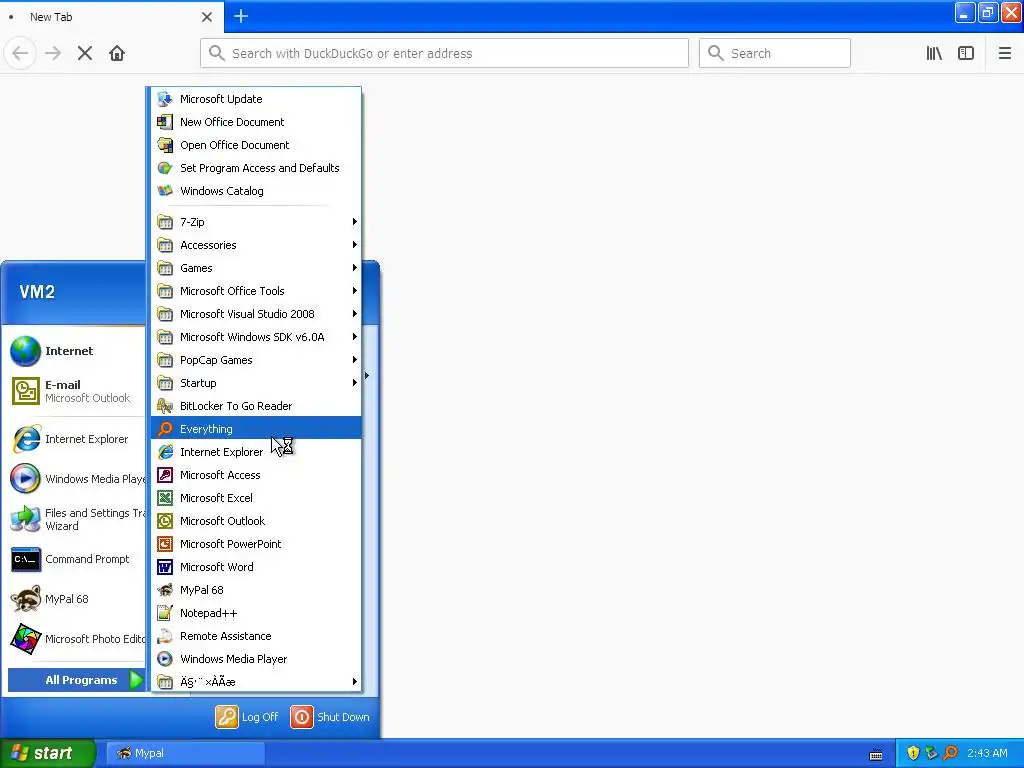The image size is (1024, 768).
Task: Open the browser hamburger menu
Action: tap(1004, 54)
